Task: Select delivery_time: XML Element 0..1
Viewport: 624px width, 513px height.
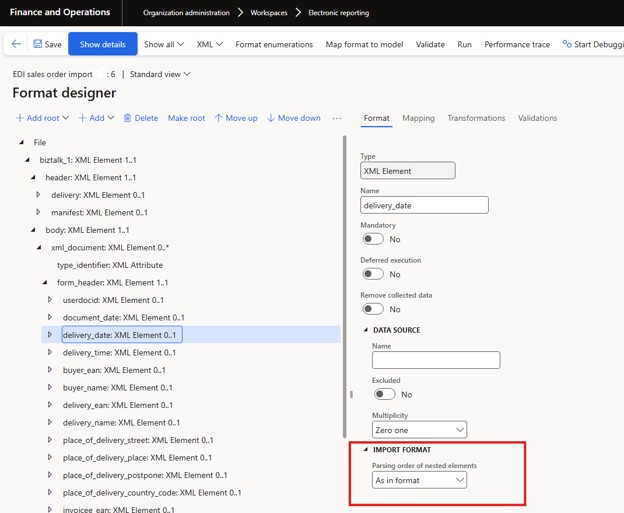Action: [119, 352]
